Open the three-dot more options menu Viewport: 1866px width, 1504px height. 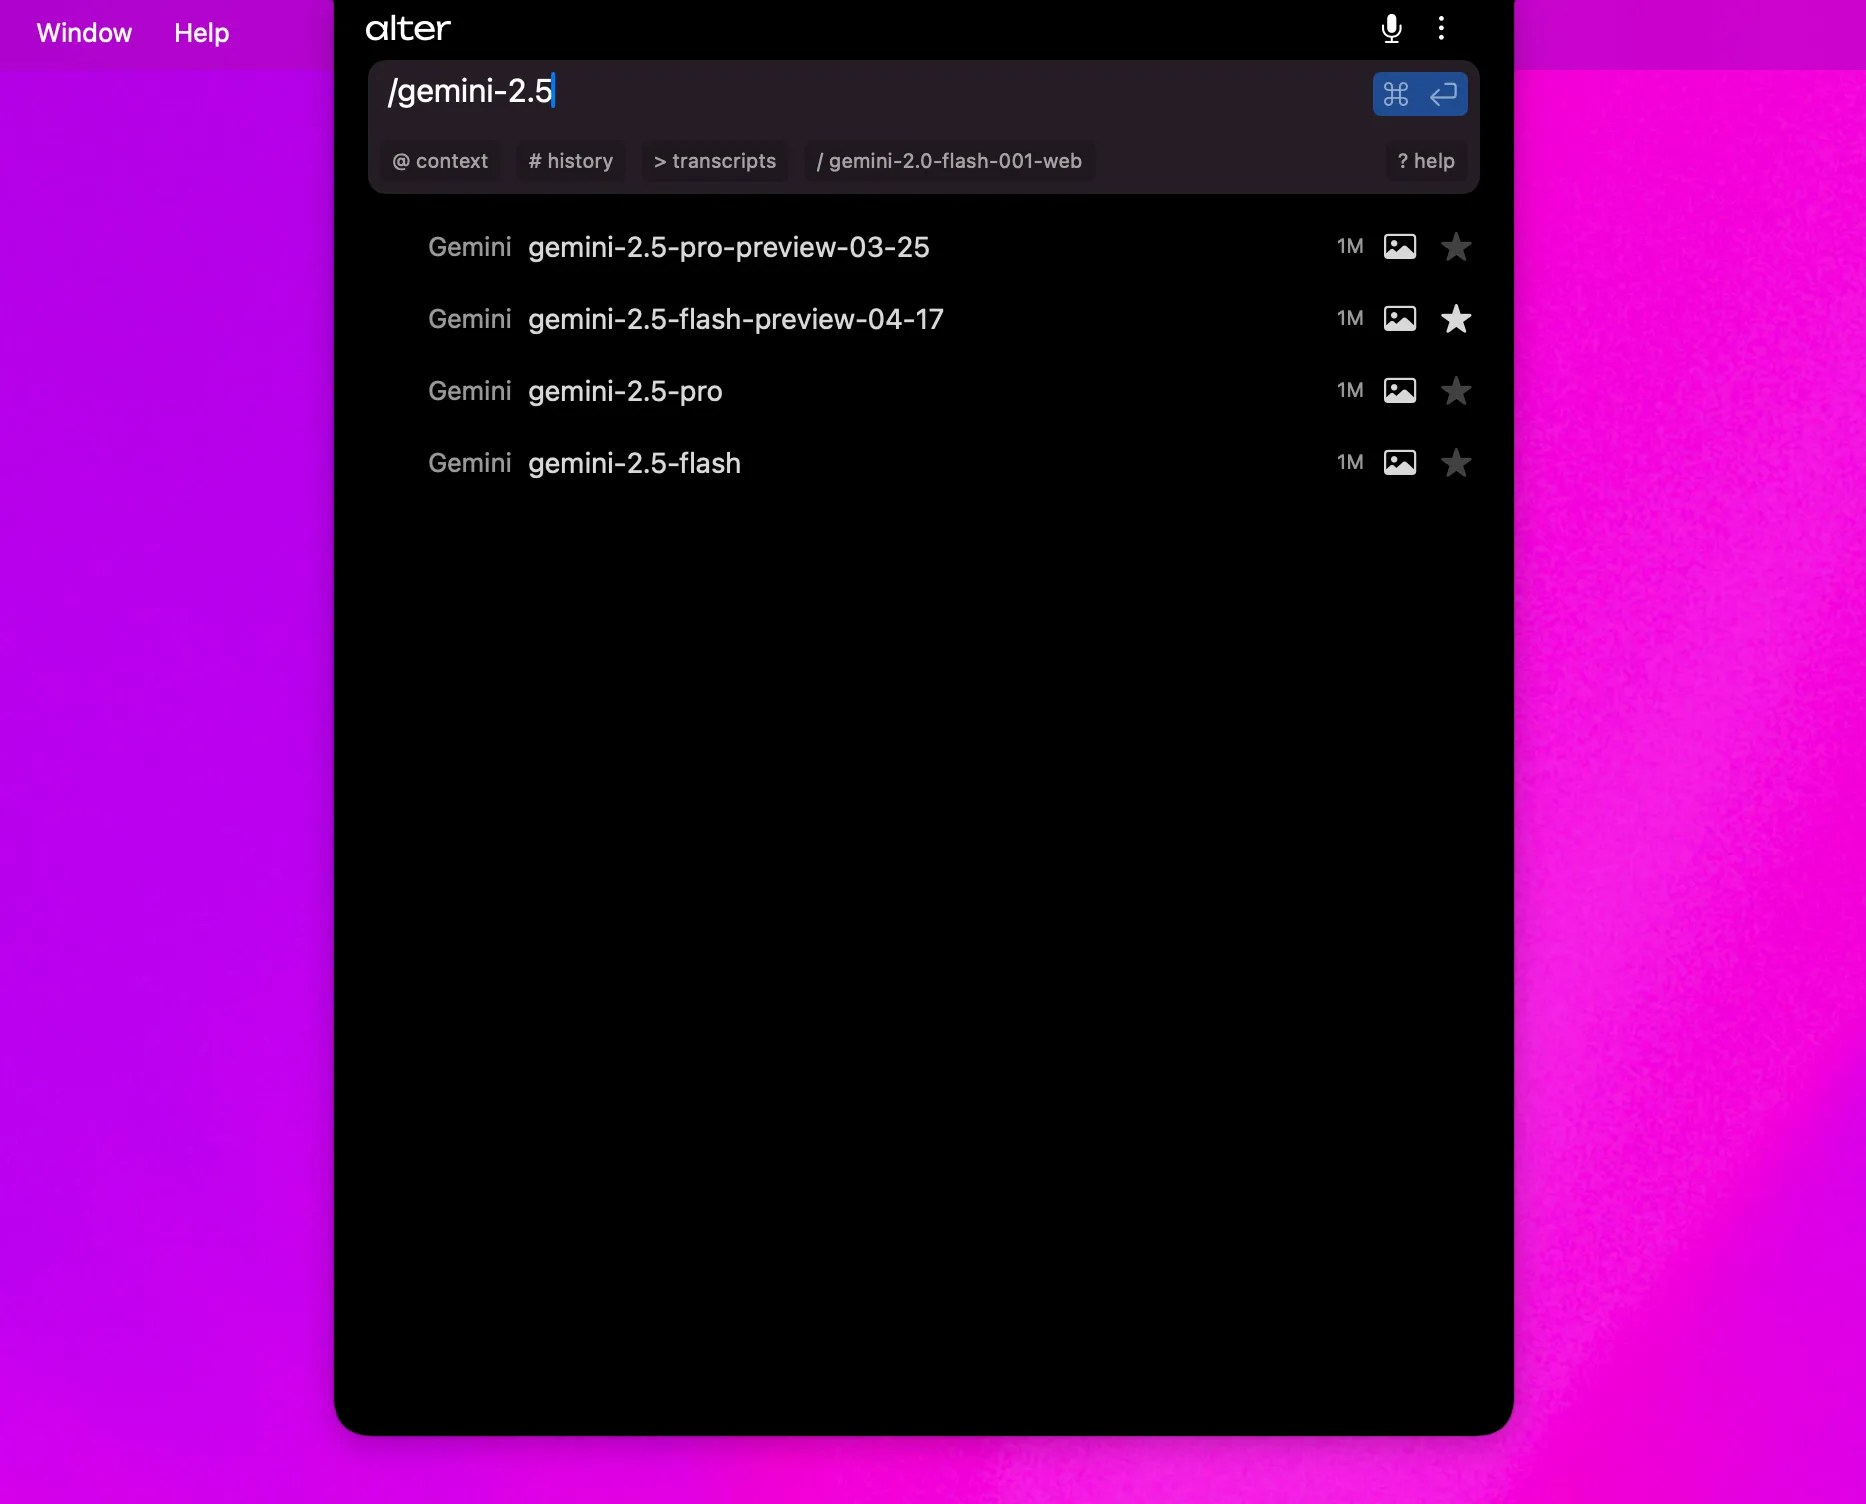coord(1441,28)
